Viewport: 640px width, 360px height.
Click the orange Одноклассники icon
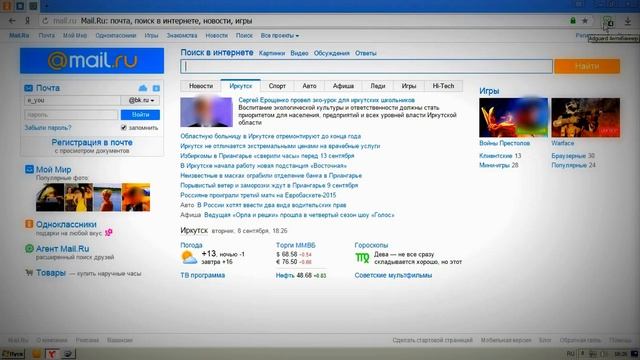coord(29,224)
